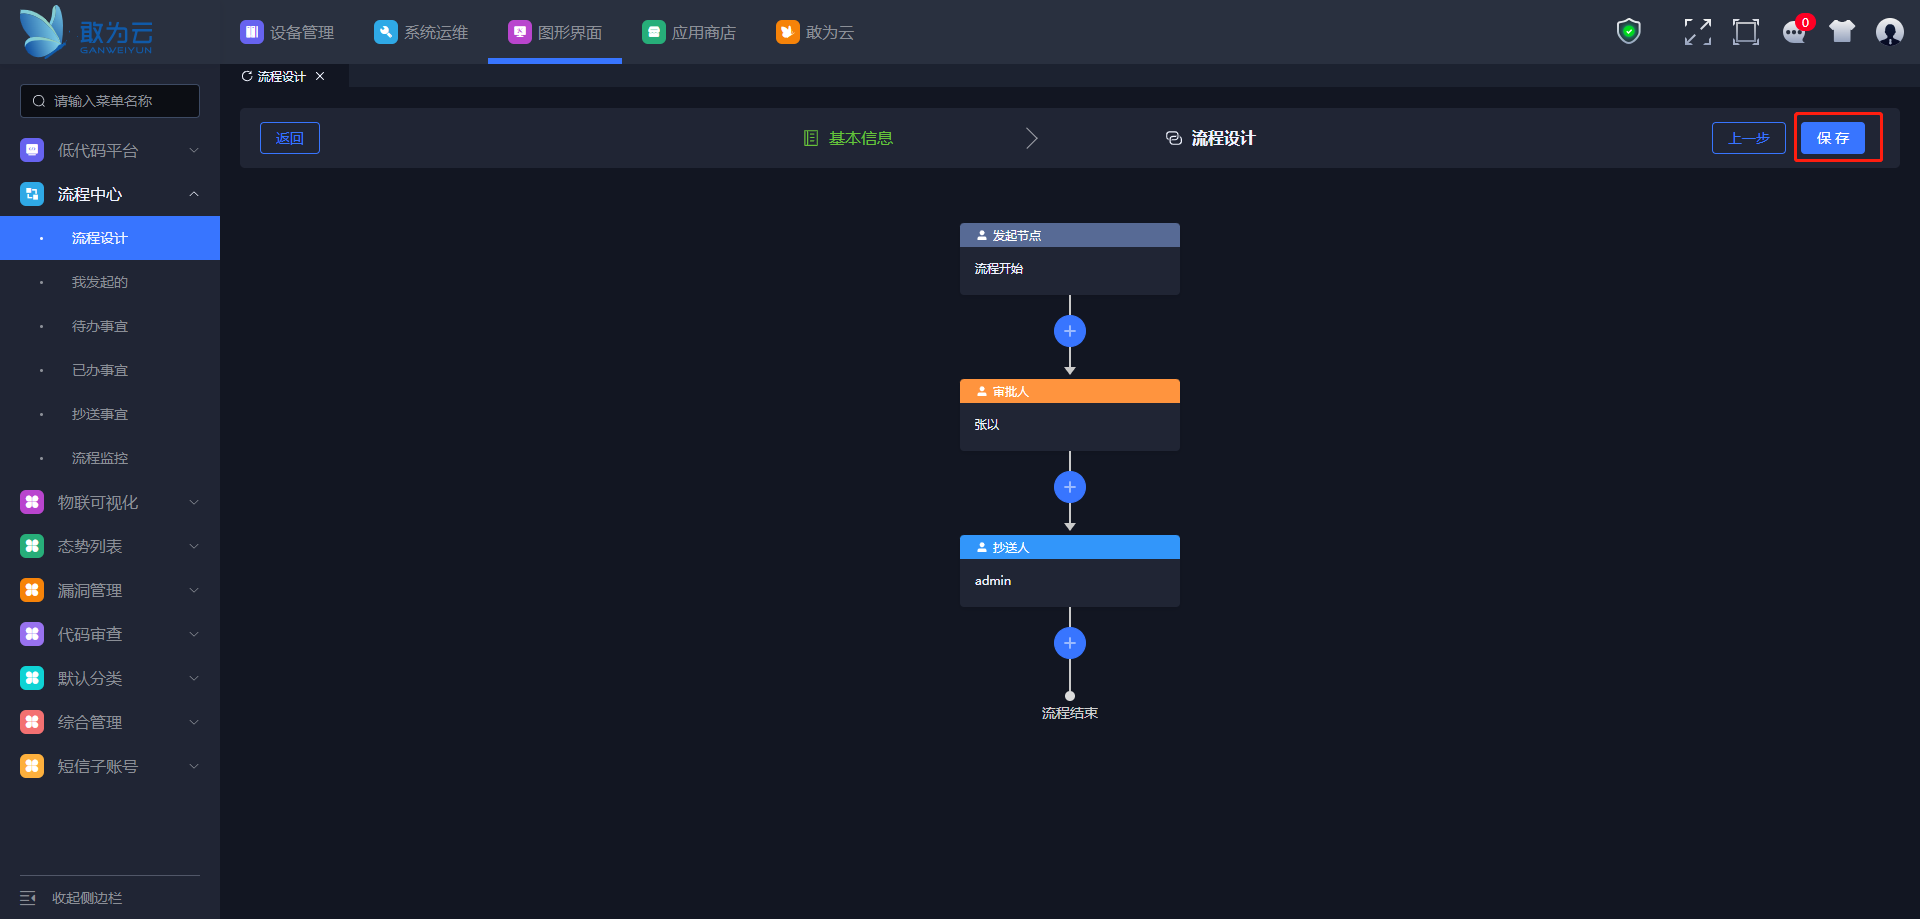Open the 系统运维 top menu
1920x919 pixels.
421,32
